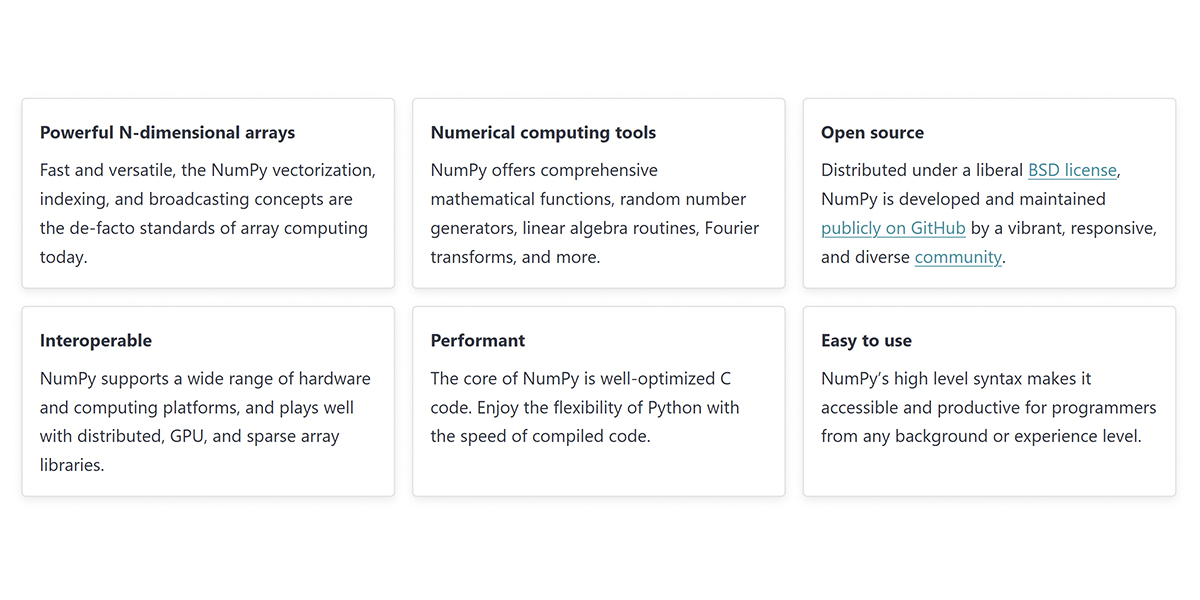This screenshot has height=600, width=1200.
Task: Click the Numerical computing tools heading
Action: (543, 132)
